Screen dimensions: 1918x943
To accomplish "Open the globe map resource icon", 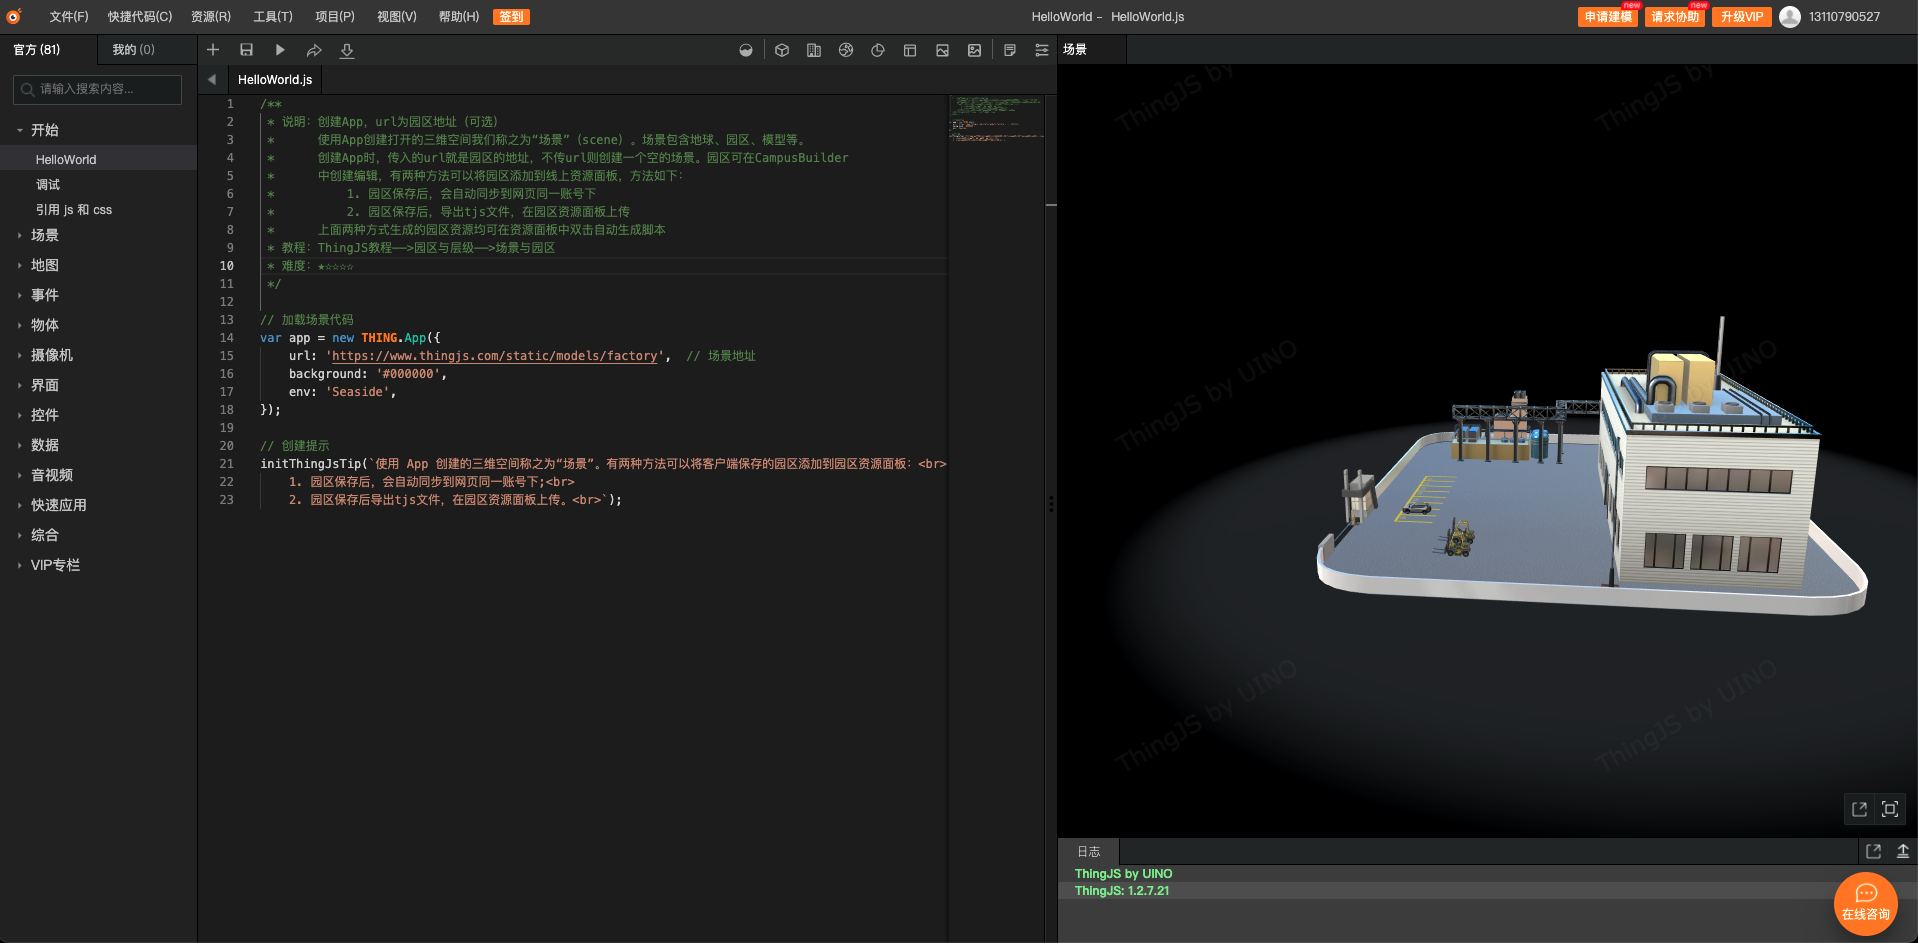I will point(845,49).
